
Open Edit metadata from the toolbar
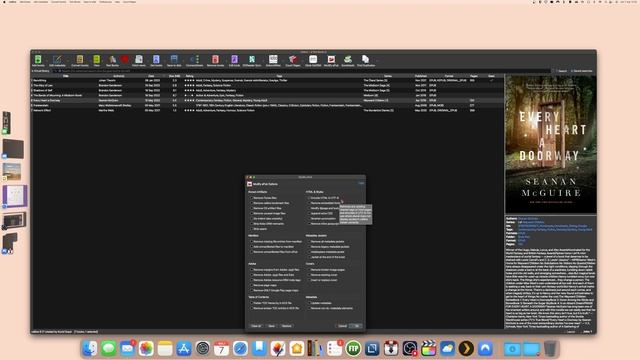point(57,61)
